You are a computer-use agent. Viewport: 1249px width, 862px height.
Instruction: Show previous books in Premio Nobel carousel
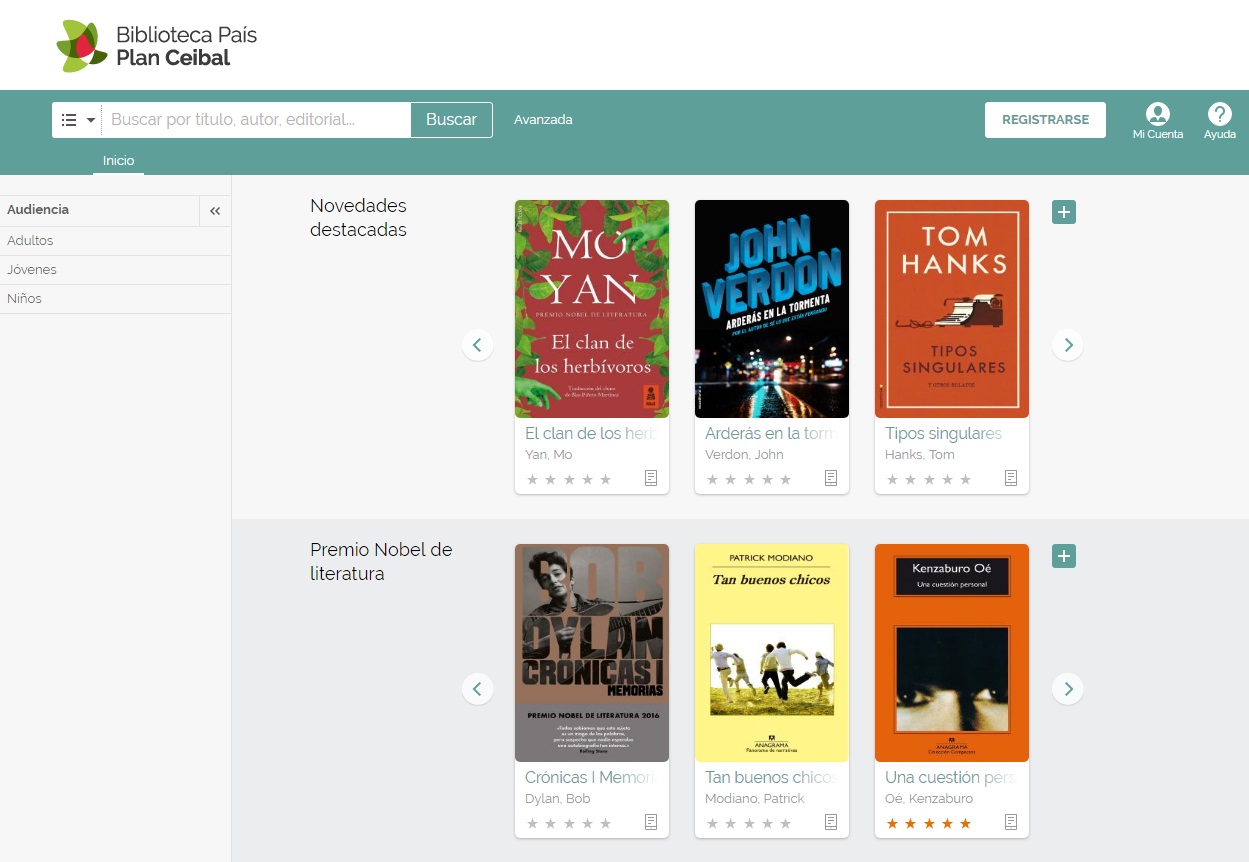(477, 689)
